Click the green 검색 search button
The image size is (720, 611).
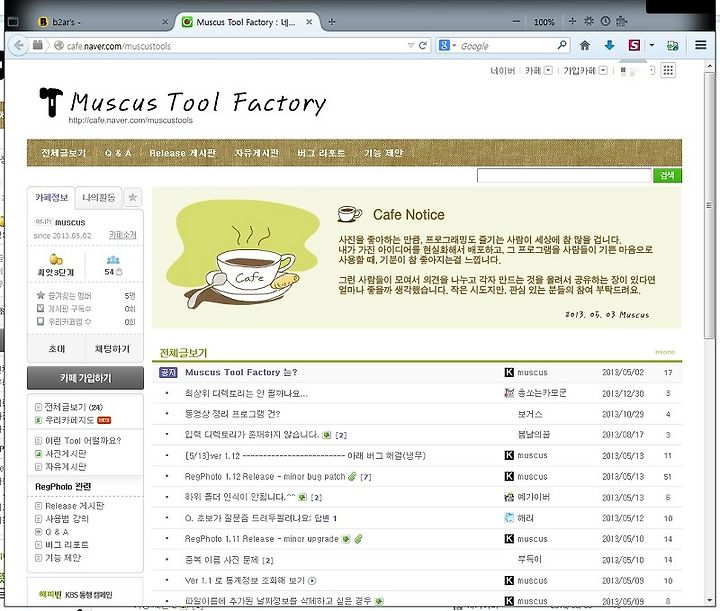click(667, 175)
